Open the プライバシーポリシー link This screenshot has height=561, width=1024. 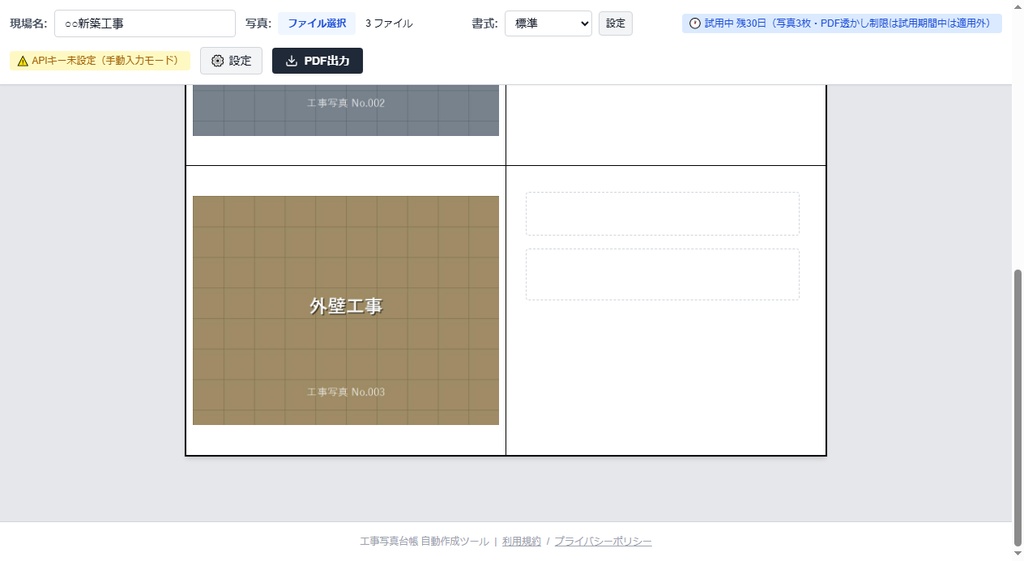pyautogui.click(x=603, y=541)
